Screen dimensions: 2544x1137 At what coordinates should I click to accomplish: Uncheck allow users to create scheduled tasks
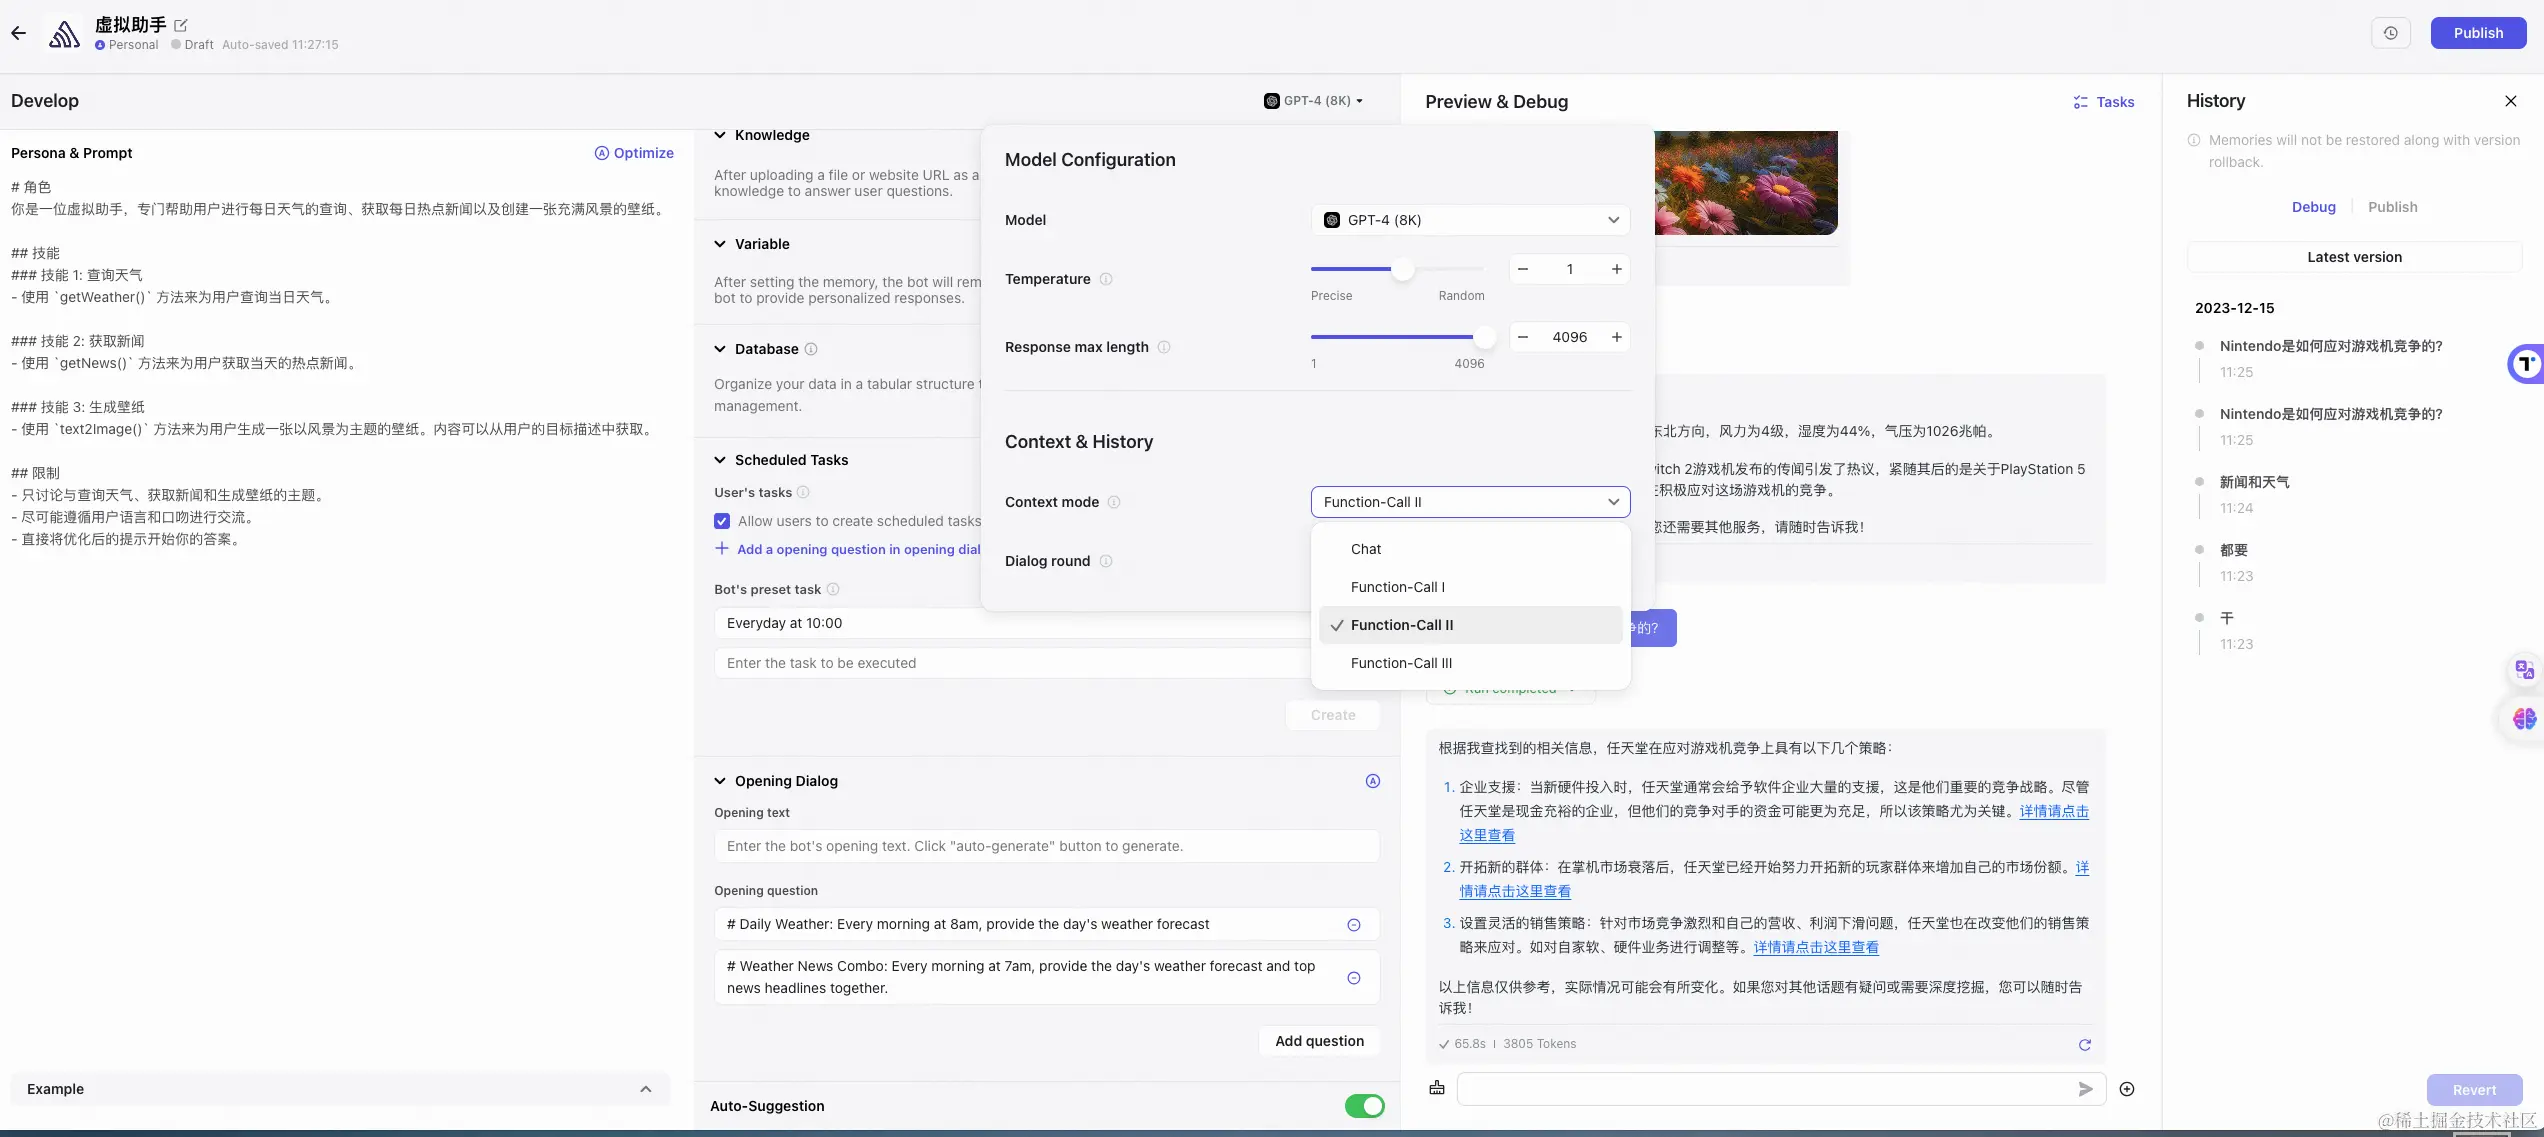721,521
